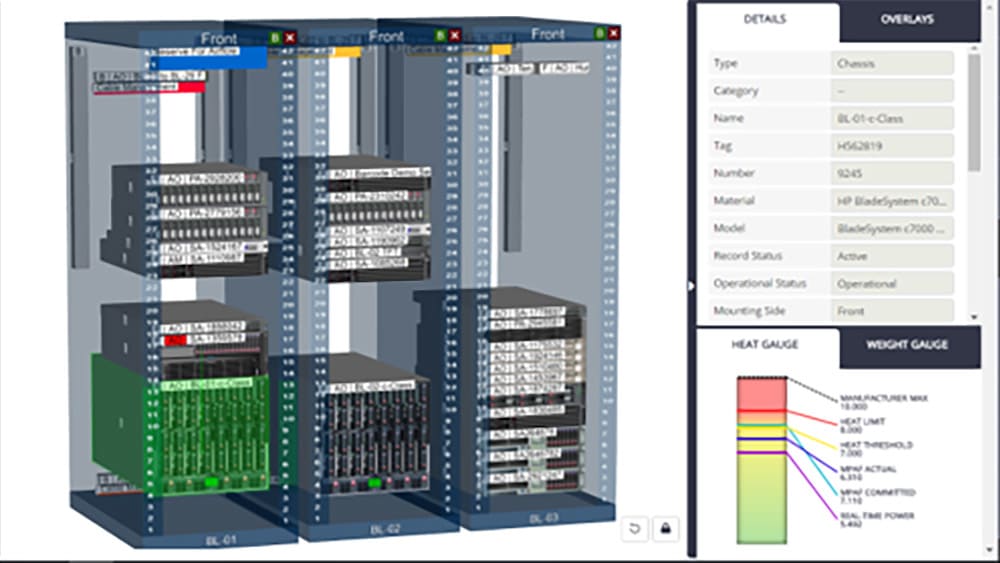Close the middle rack with red X
Screen dimensions: 1000x563
click(x=455, y=36)
